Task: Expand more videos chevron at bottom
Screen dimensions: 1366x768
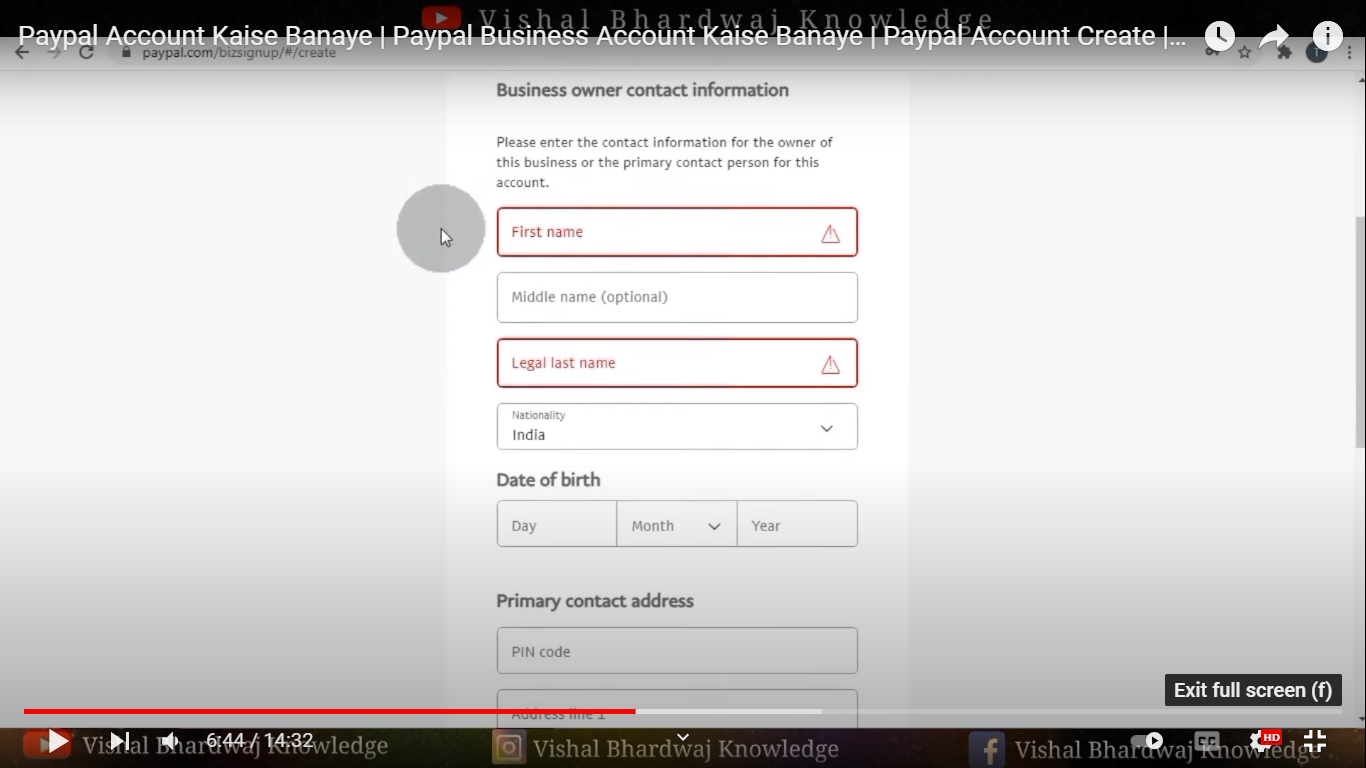Action: [683, 738]
